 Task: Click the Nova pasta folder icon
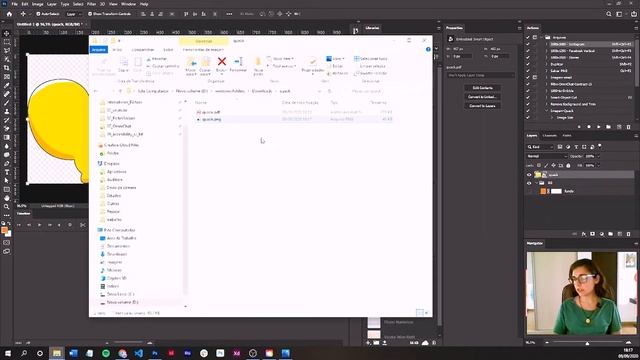point(258,62)
